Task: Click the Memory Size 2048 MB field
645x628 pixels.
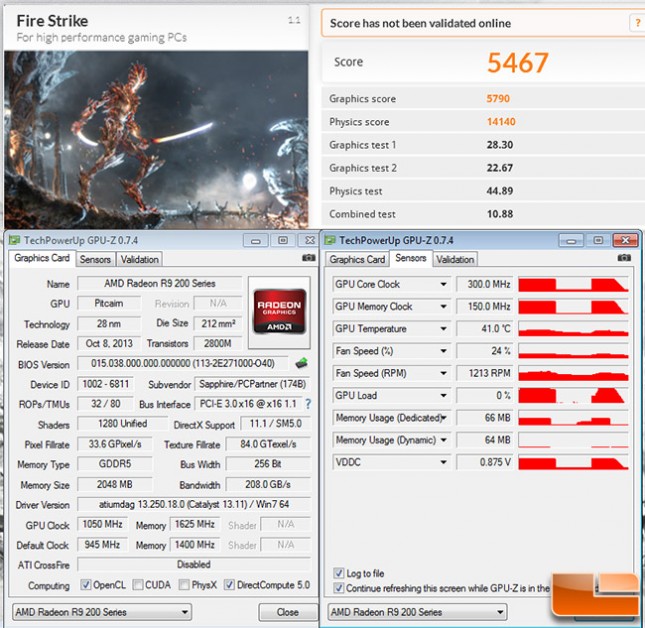Action: click(x=115, y=484)
